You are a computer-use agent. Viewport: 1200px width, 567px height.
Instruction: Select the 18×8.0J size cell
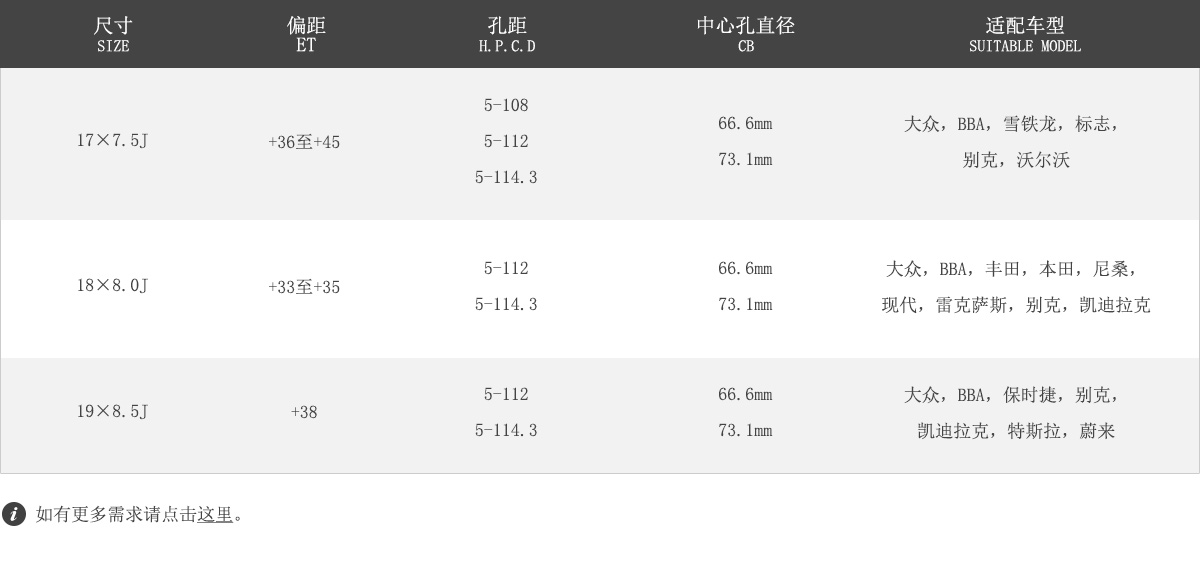113,285
